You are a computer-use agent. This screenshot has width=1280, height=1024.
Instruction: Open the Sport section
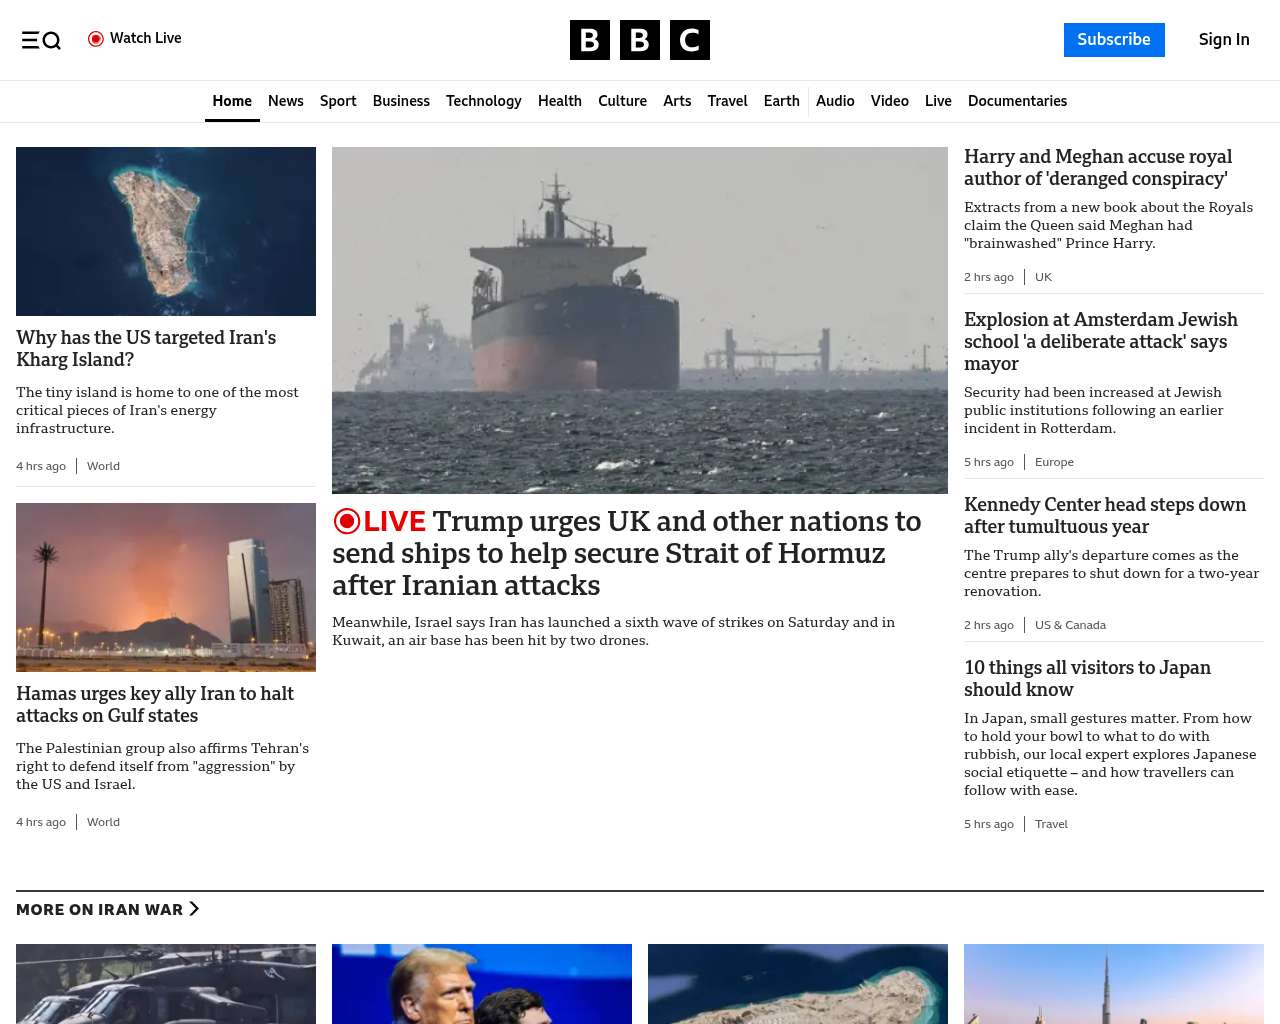click(x=338, y=101)
